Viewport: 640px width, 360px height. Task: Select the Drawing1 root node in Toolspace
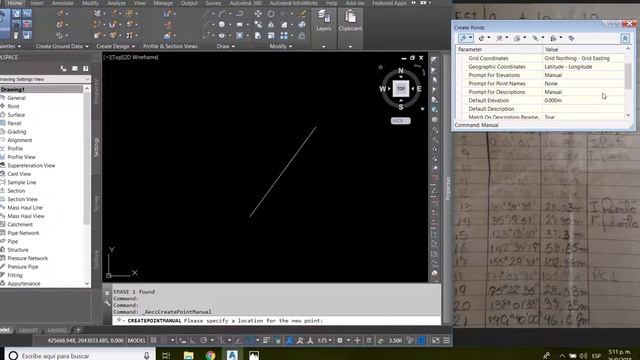[12, 89]
